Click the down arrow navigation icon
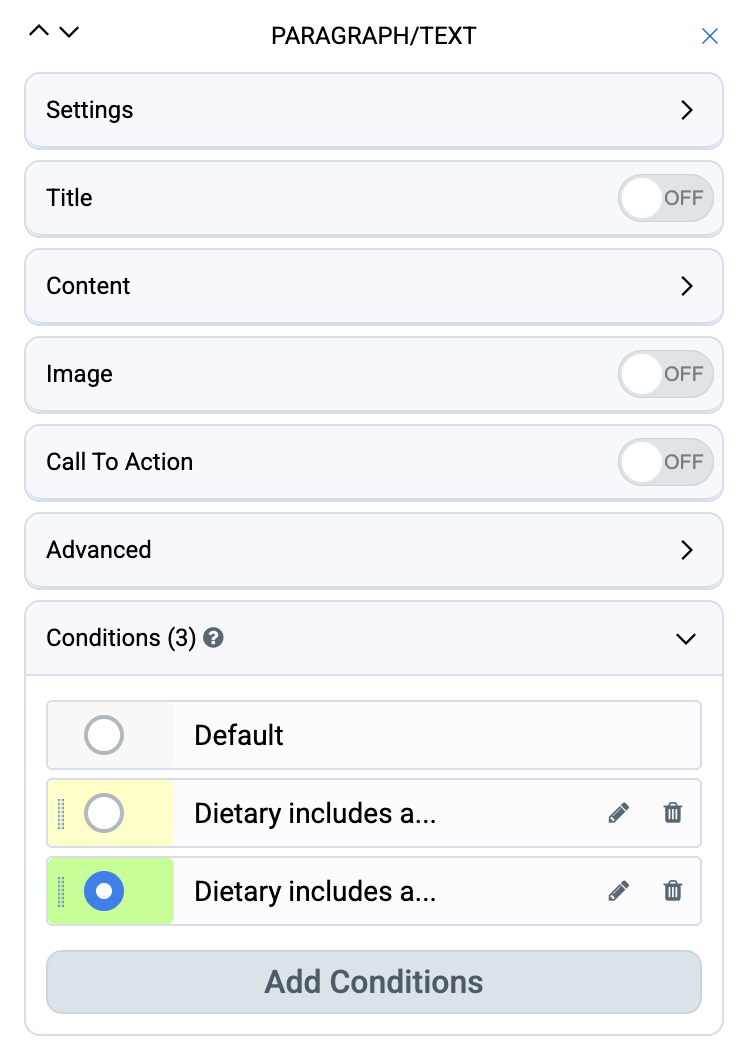The width and height of the screenshot is (748, 1054). point(69,32)
